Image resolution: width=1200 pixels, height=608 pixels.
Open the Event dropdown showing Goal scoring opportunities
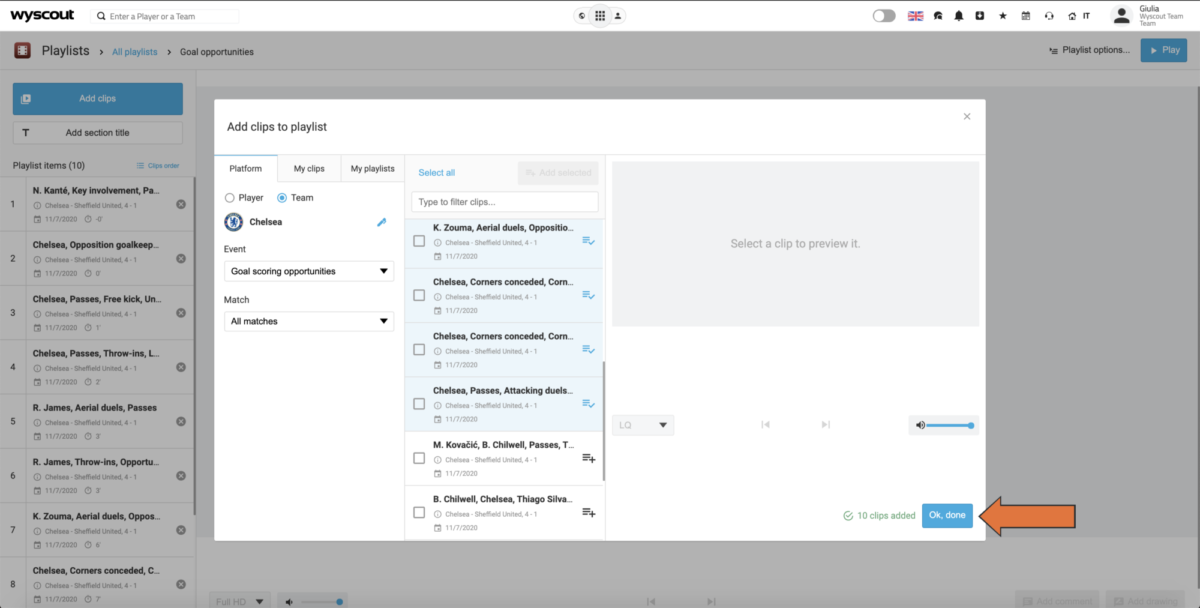pyautogui.click(x=308, y=270)
